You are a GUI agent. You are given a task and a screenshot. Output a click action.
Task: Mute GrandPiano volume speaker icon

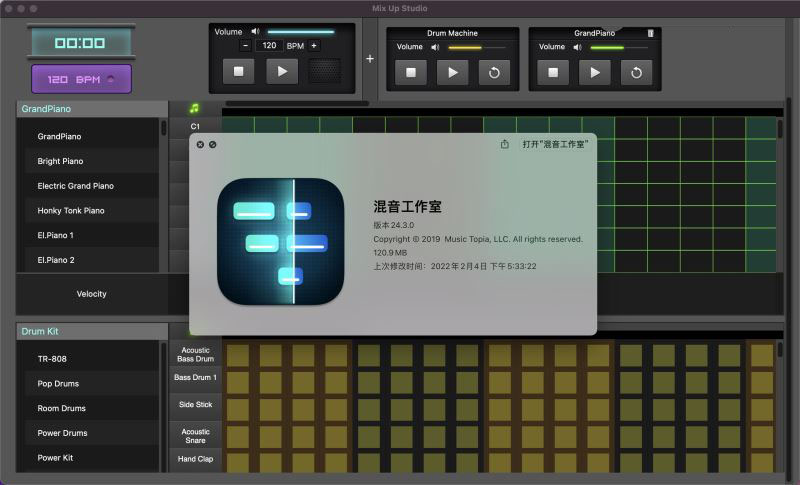point(577,47)
